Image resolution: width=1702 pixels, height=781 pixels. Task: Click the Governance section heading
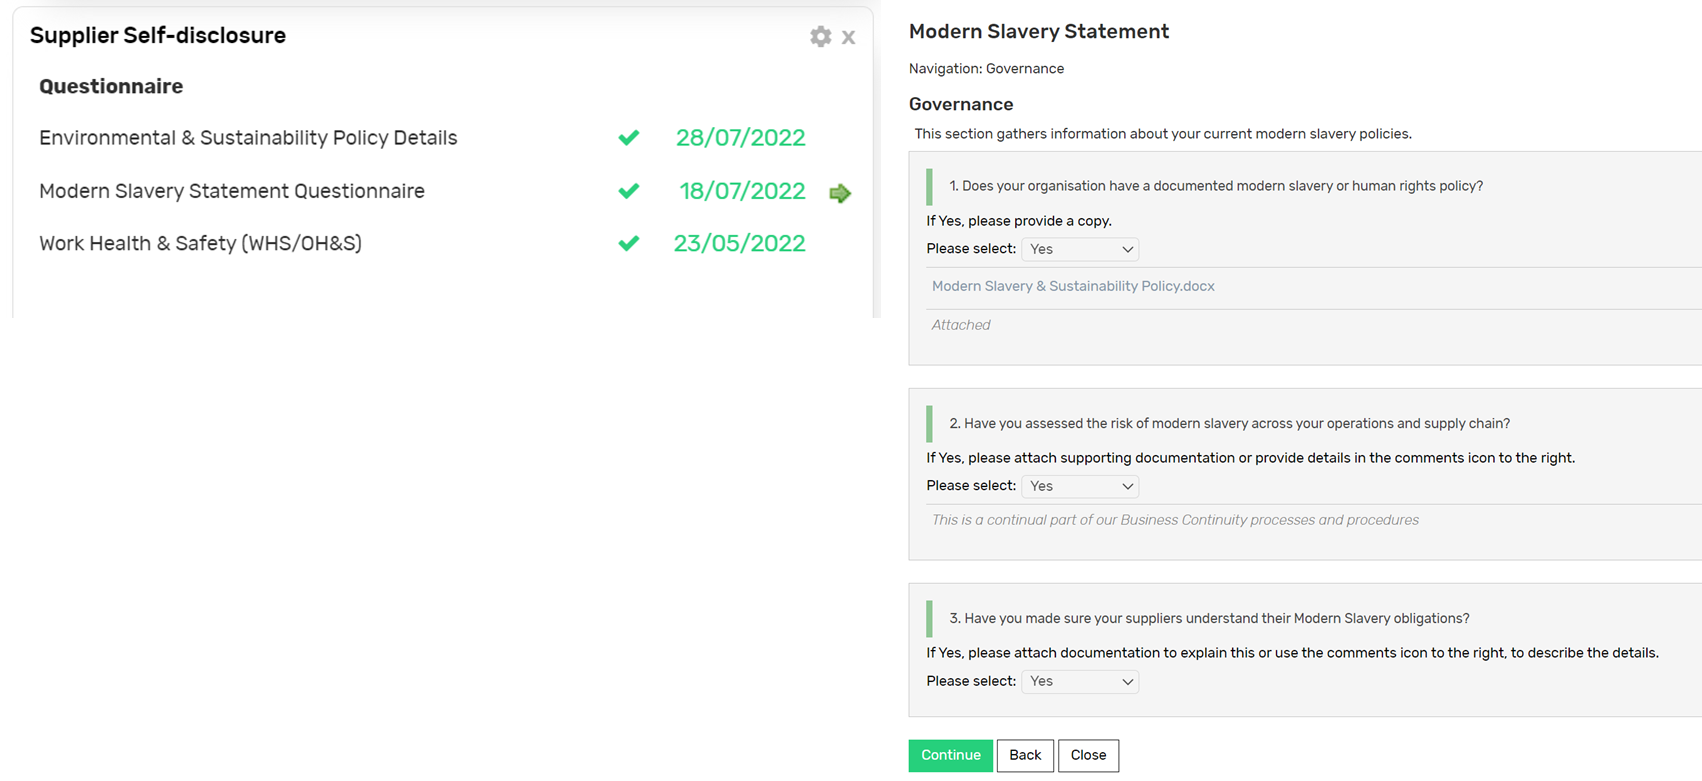961,104
